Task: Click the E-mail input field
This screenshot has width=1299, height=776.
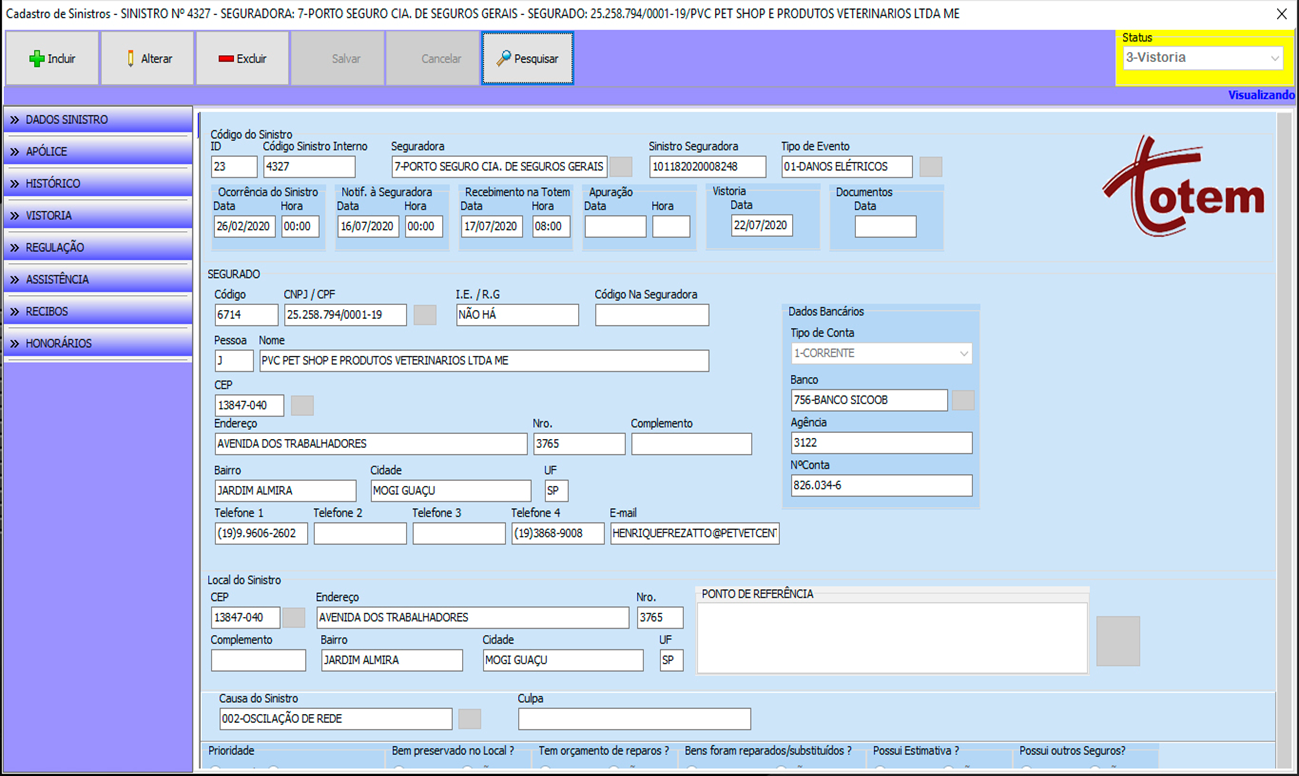Action: point(695,534)
